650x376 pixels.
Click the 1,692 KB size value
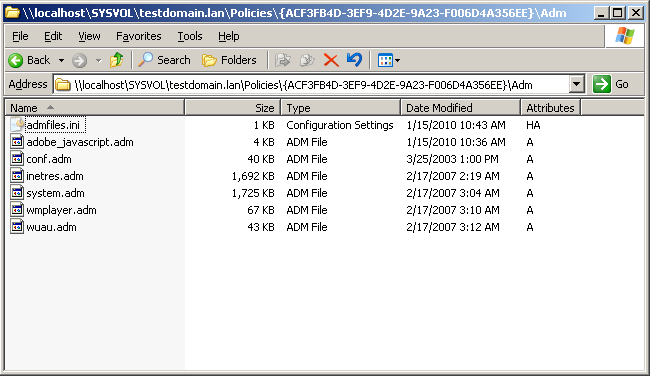pyautogui.click(x=253, y=176)
